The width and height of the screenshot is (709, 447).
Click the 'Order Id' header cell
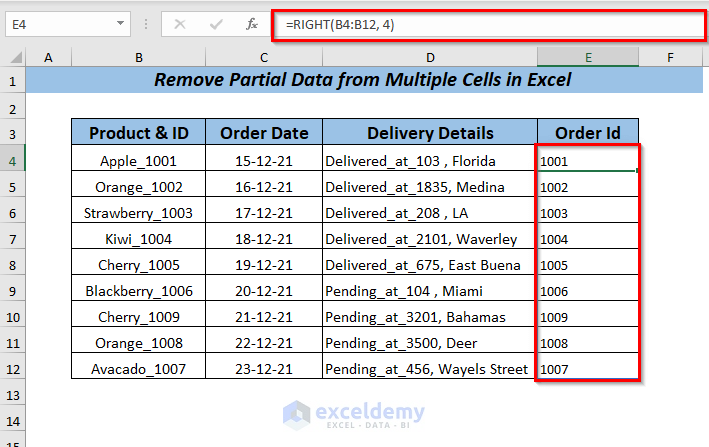588,132
